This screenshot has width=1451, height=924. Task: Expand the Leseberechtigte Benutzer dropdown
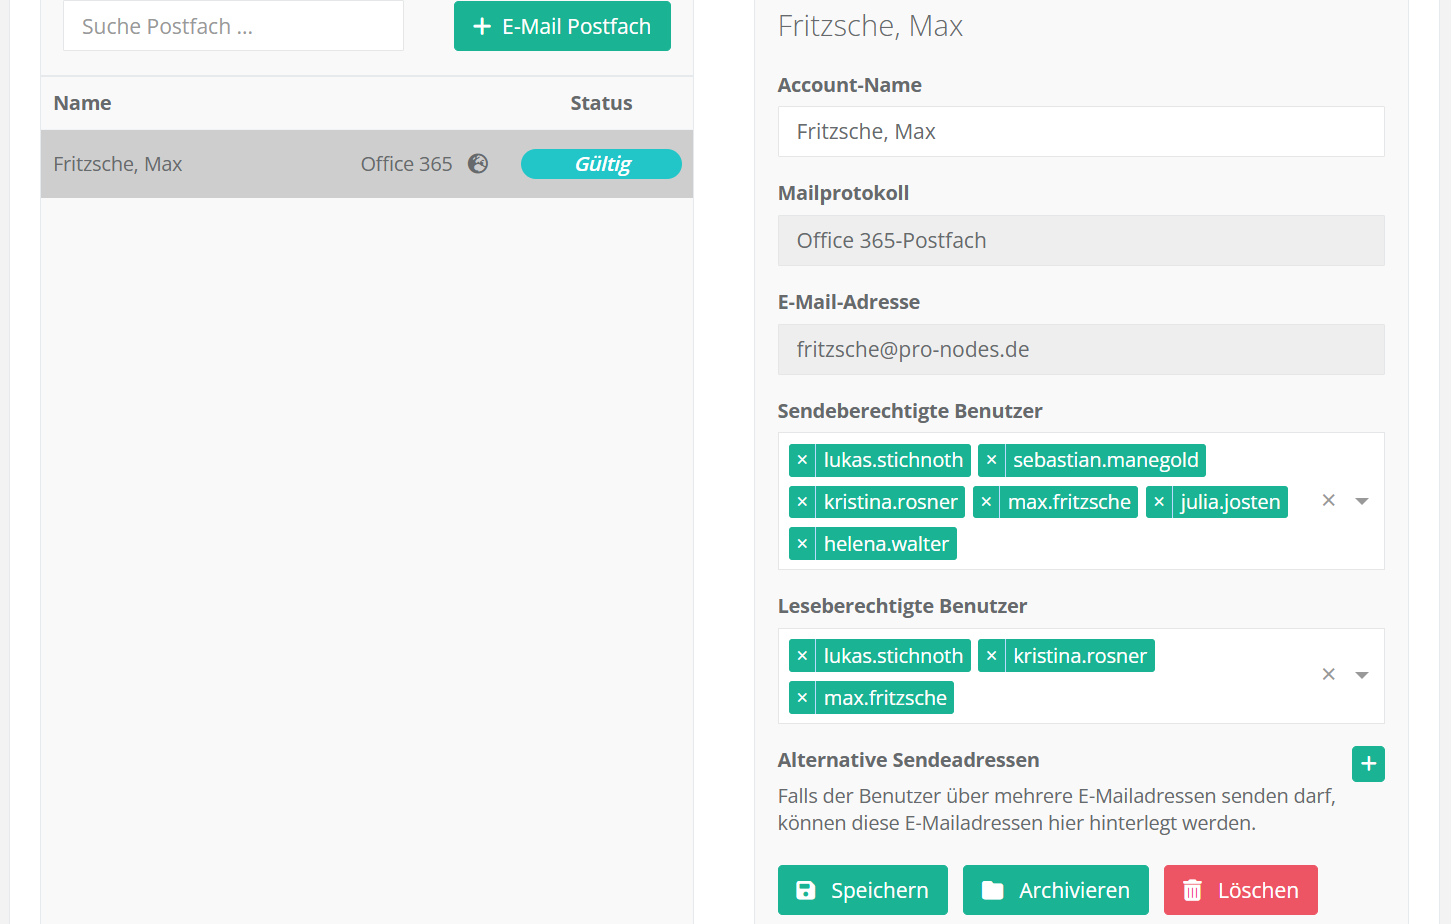pos(1361,675)
